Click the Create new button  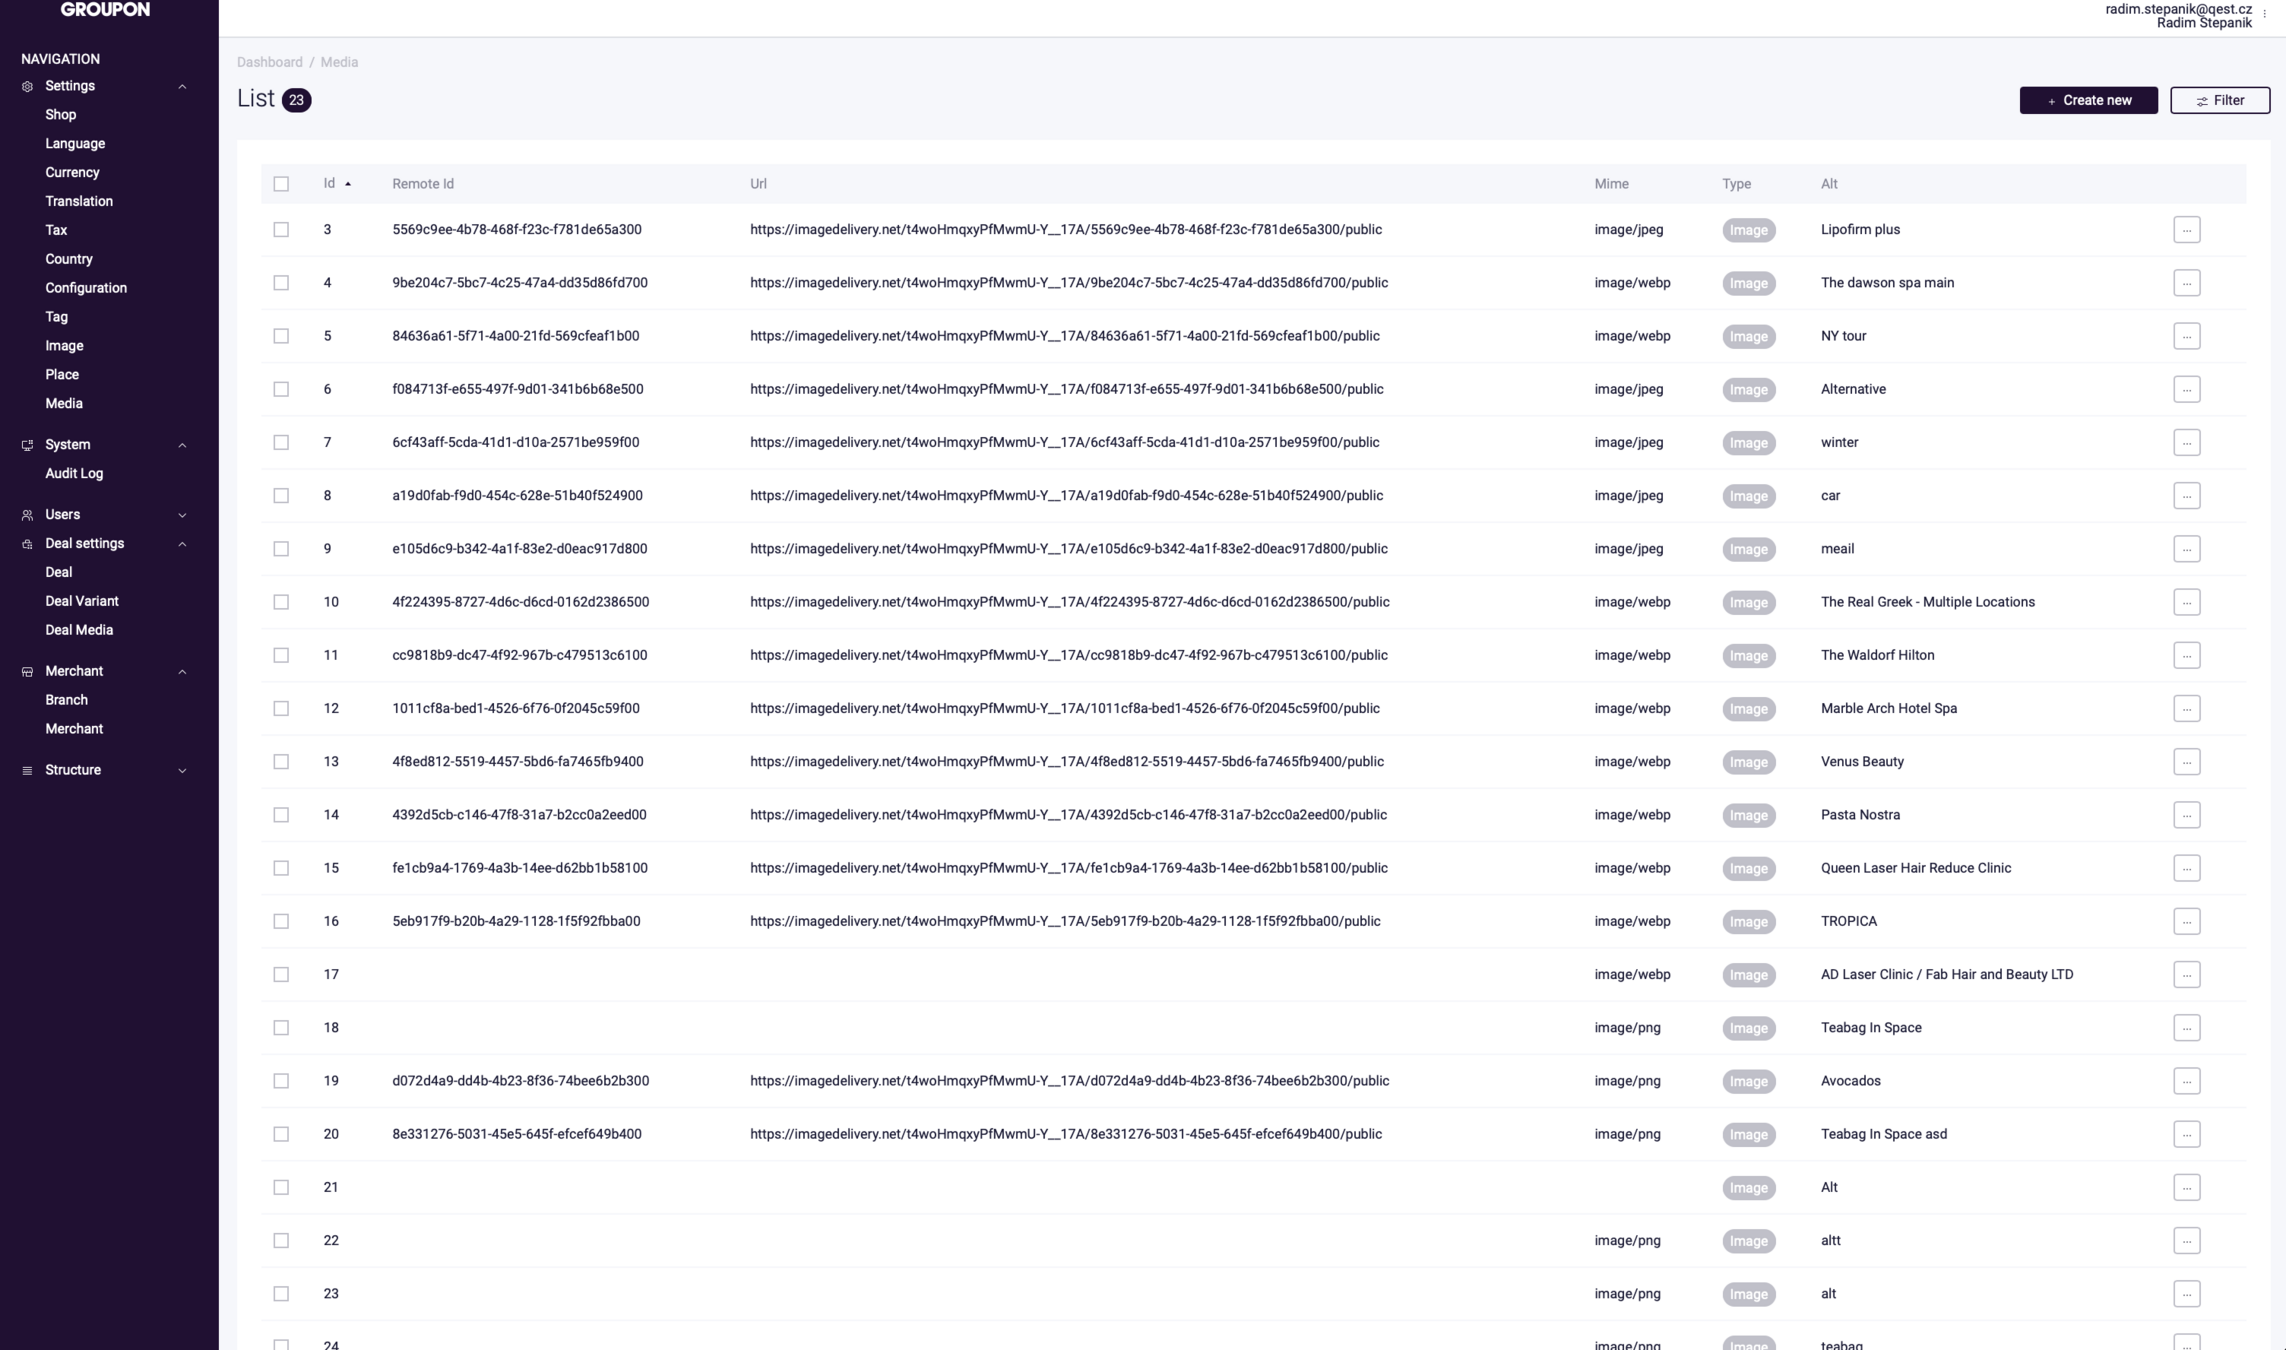point(2088,100)
